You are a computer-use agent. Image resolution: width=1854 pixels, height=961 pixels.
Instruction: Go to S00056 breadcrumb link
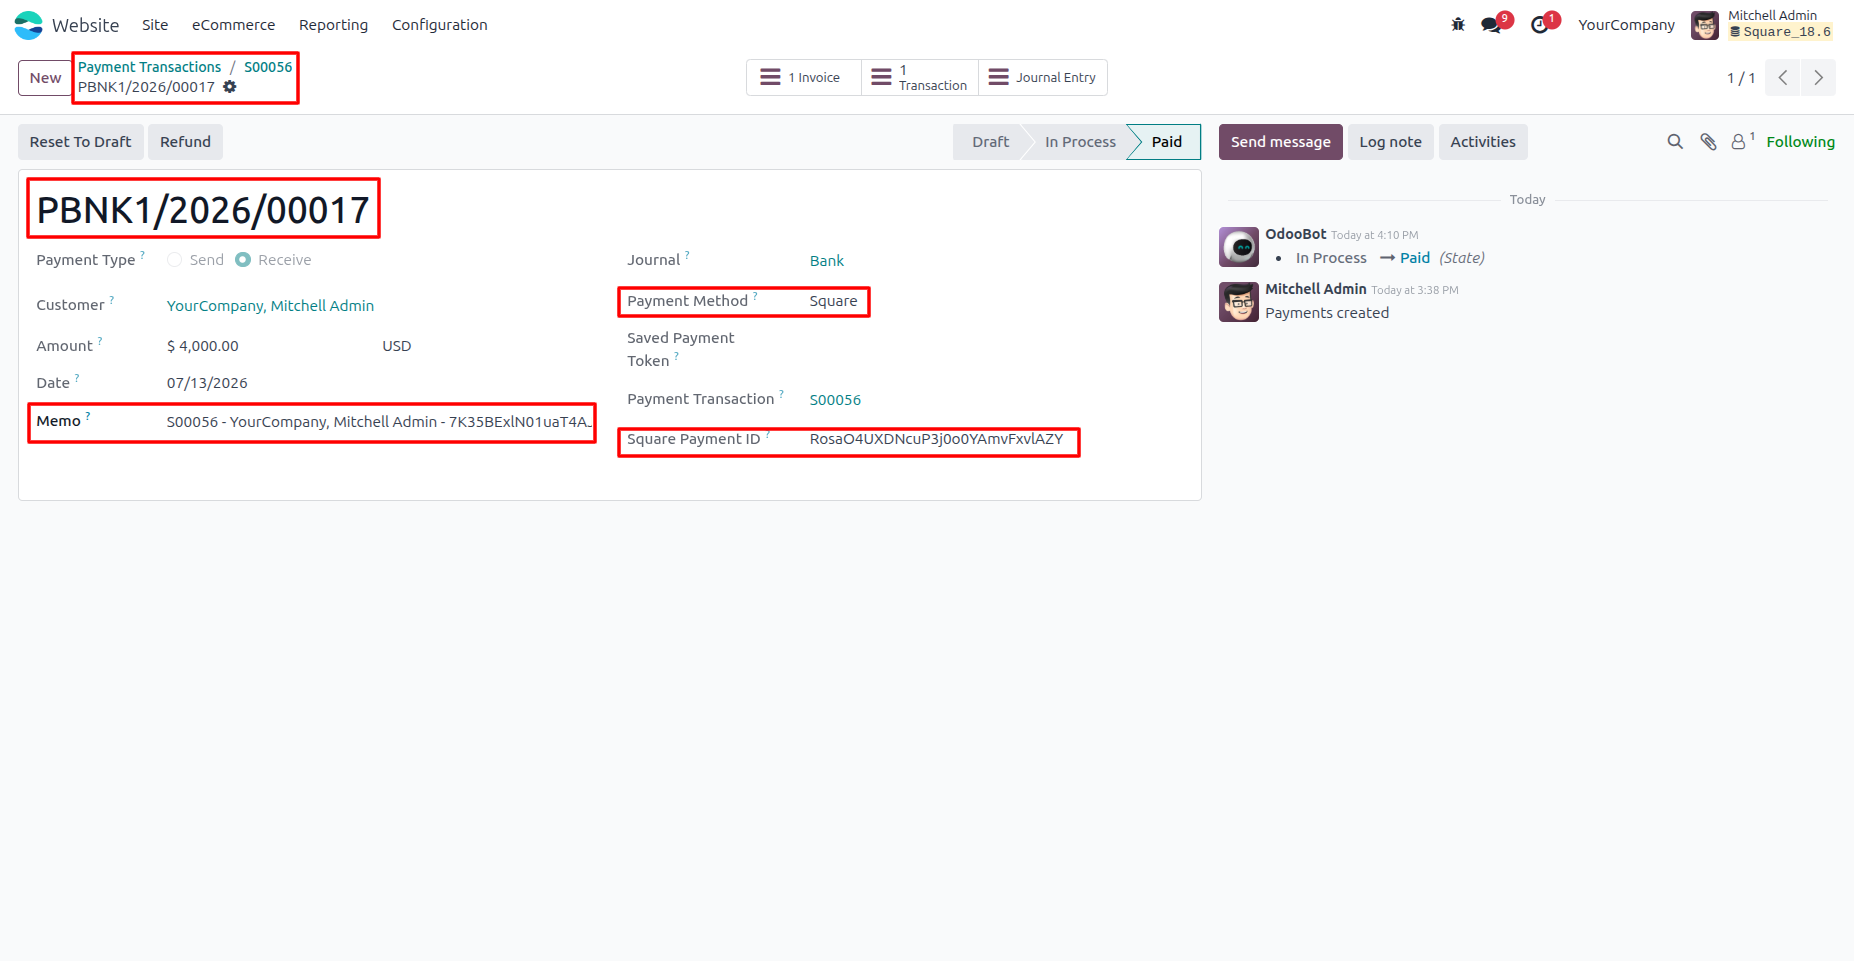click(x=268, y=67)
